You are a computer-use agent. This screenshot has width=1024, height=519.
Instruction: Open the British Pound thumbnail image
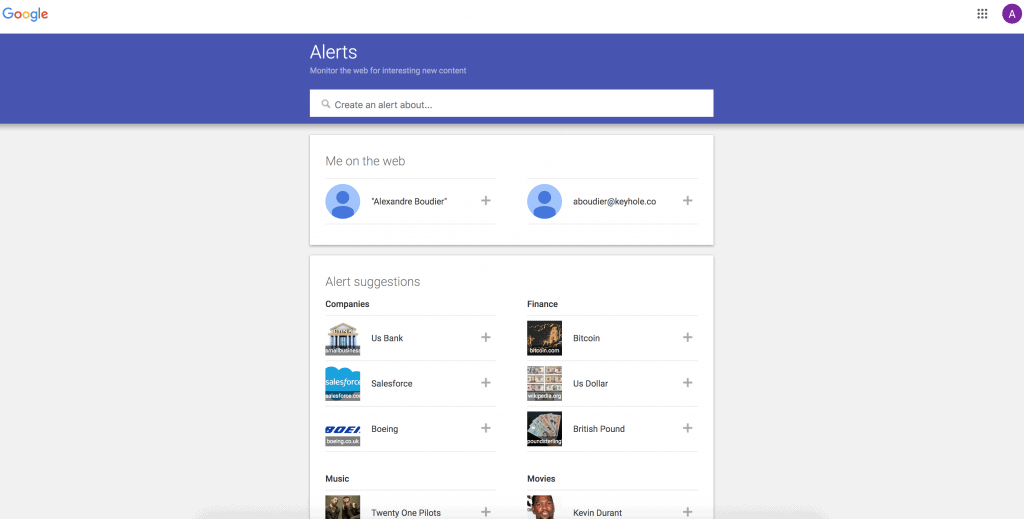point(545,429)
